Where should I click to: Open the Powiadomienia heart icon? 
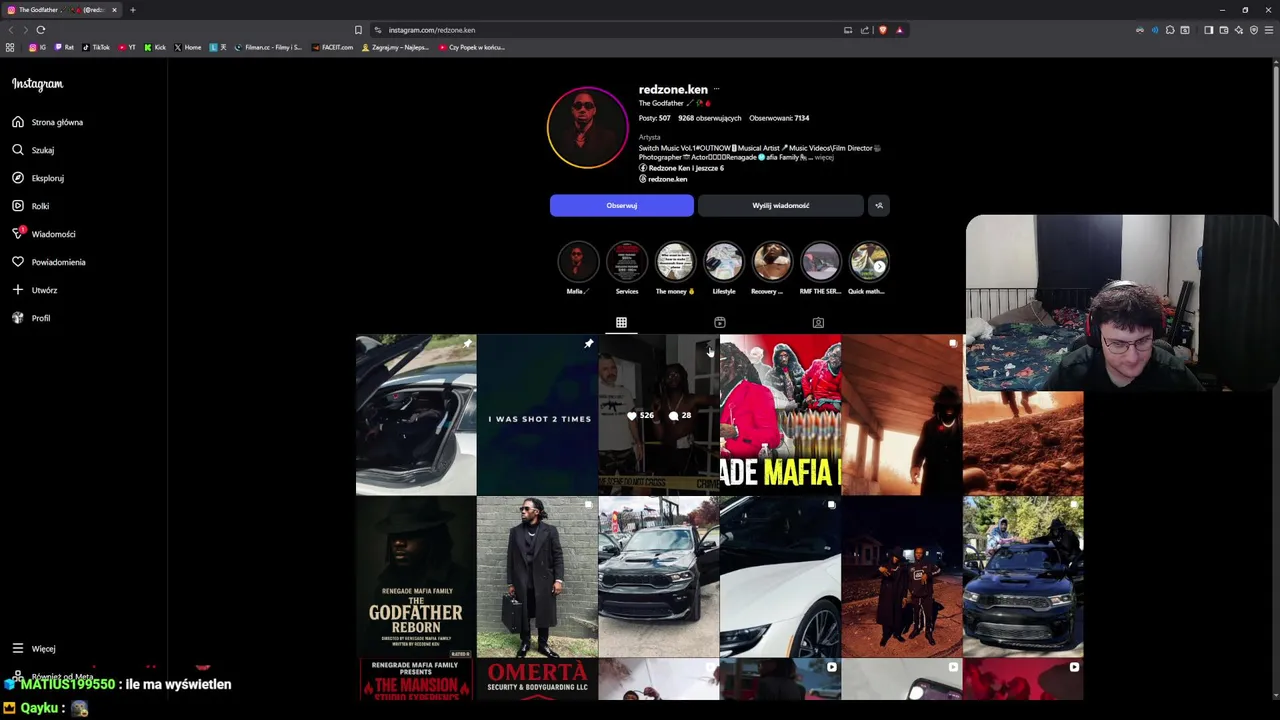point(18,262)
